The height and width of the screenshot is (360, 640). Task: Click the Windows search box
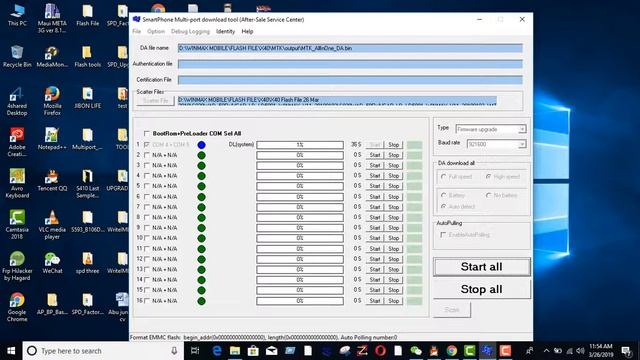(x=102, y=351)
